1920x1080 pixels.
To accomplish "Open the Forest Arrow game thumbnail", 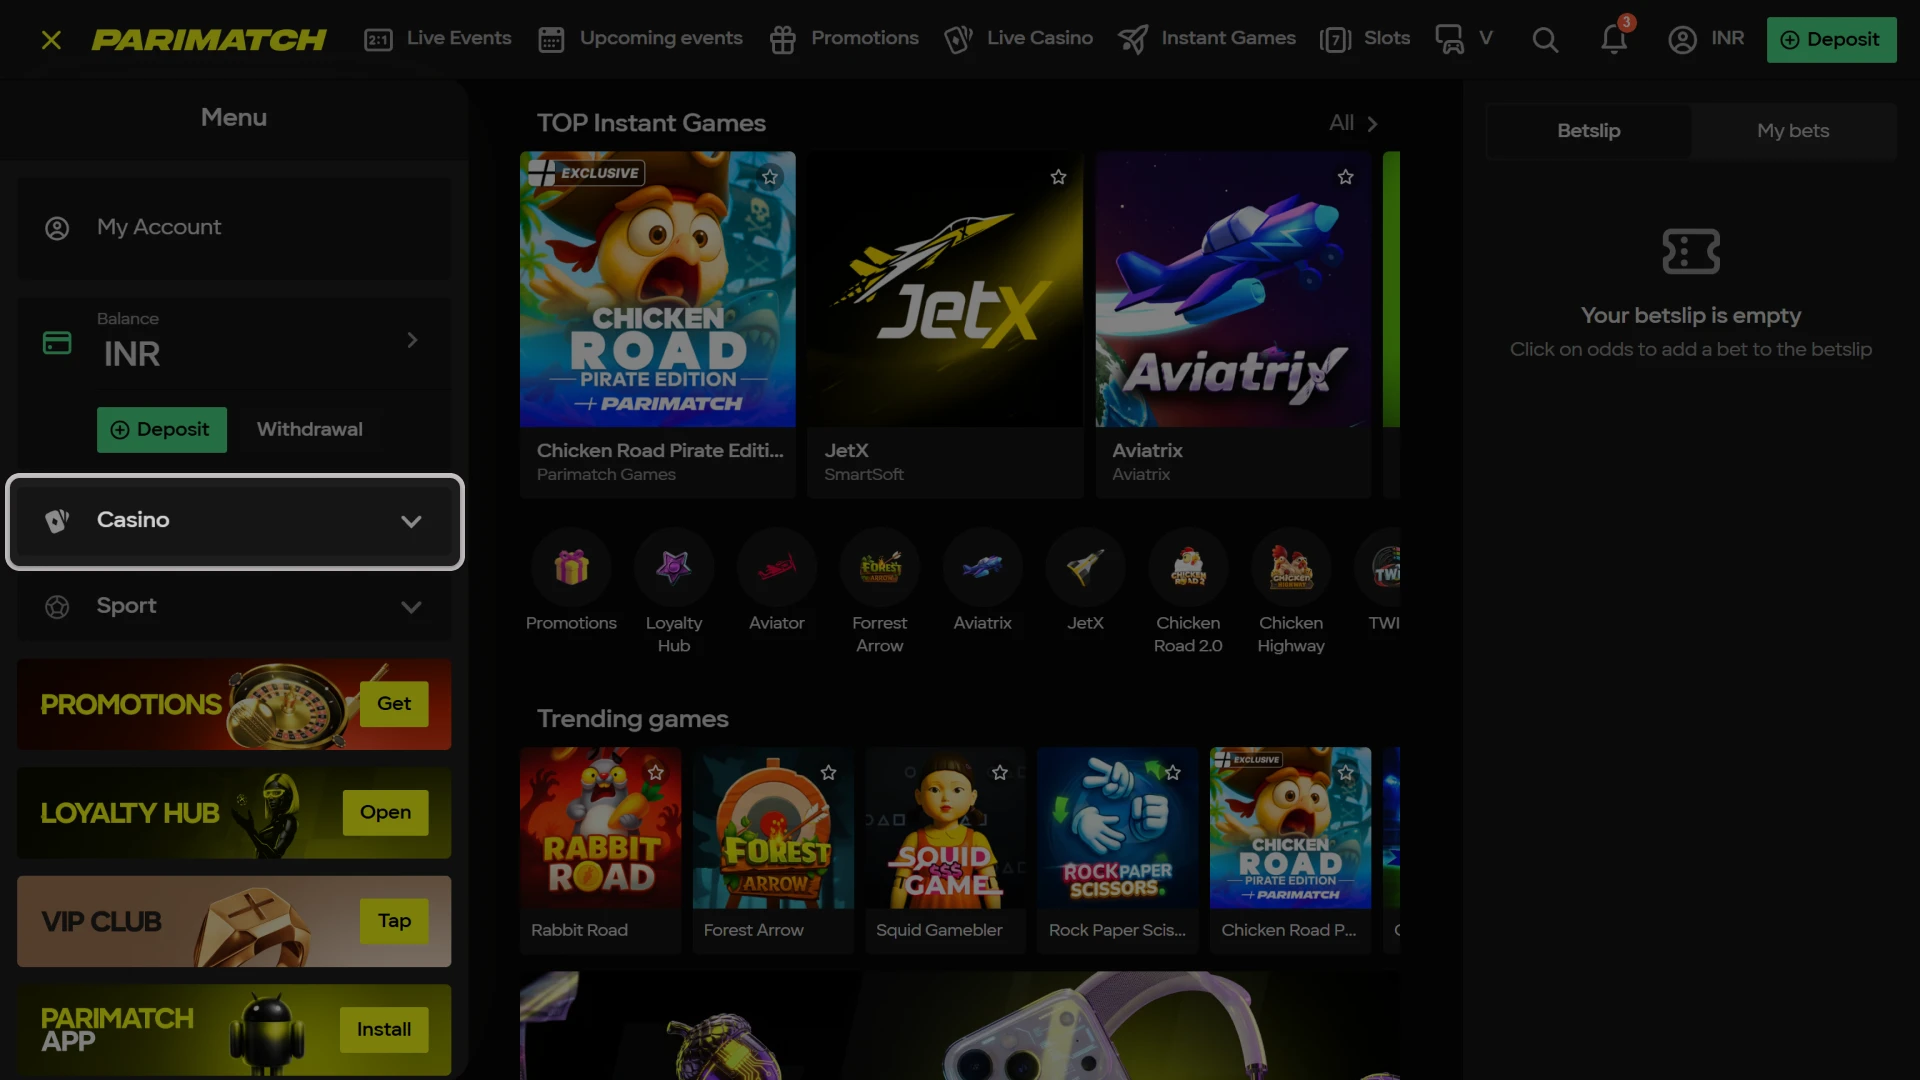I will [x=773, y=828].
